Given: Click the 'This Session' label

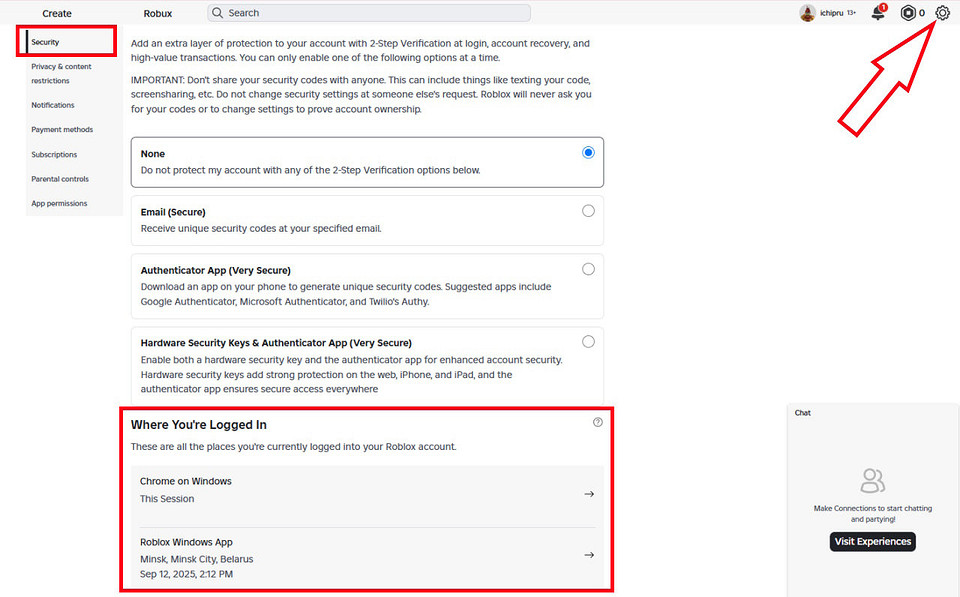Looking at the screenshot, I should (x=167, y=499).
